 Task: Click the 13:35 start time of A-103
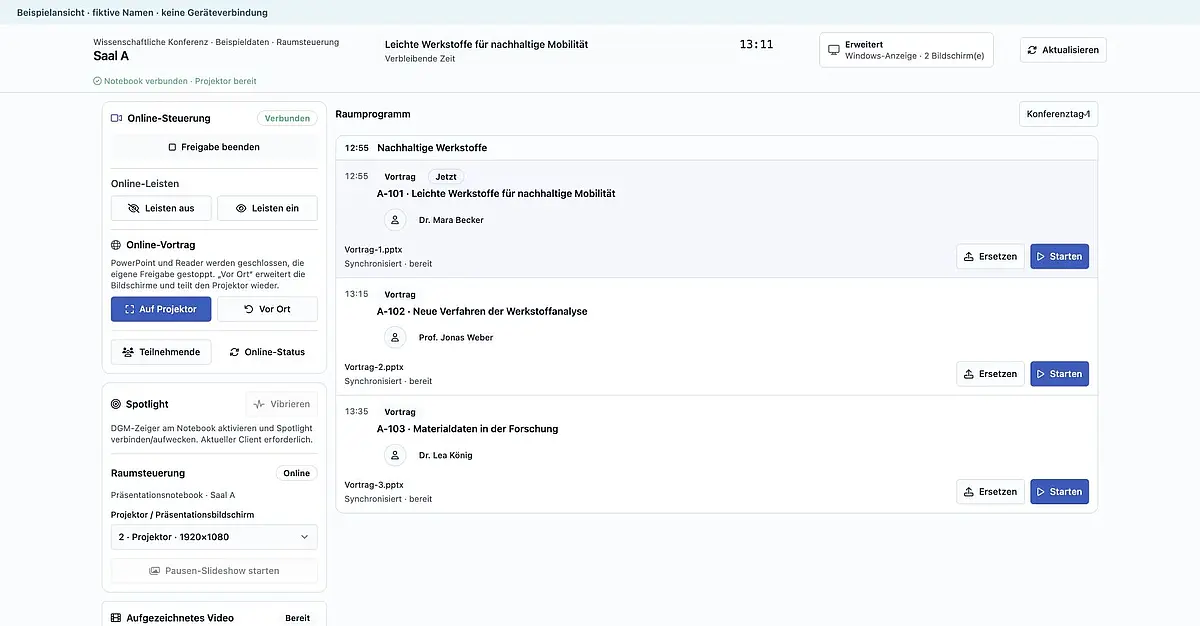[356, 412]
